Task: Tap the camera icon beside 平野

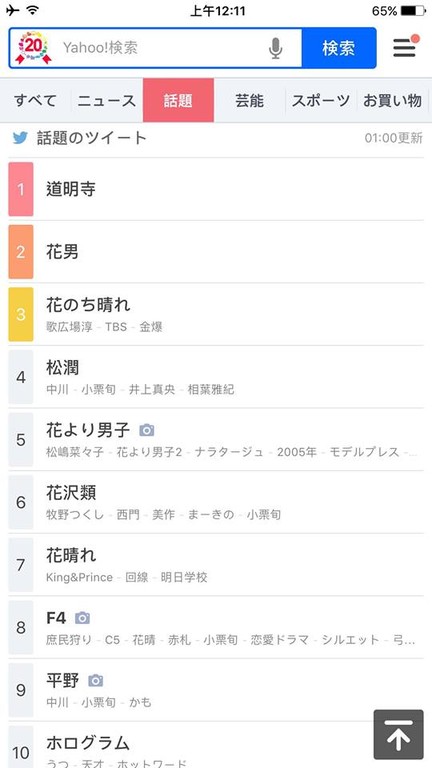Action: coord(96,680)
